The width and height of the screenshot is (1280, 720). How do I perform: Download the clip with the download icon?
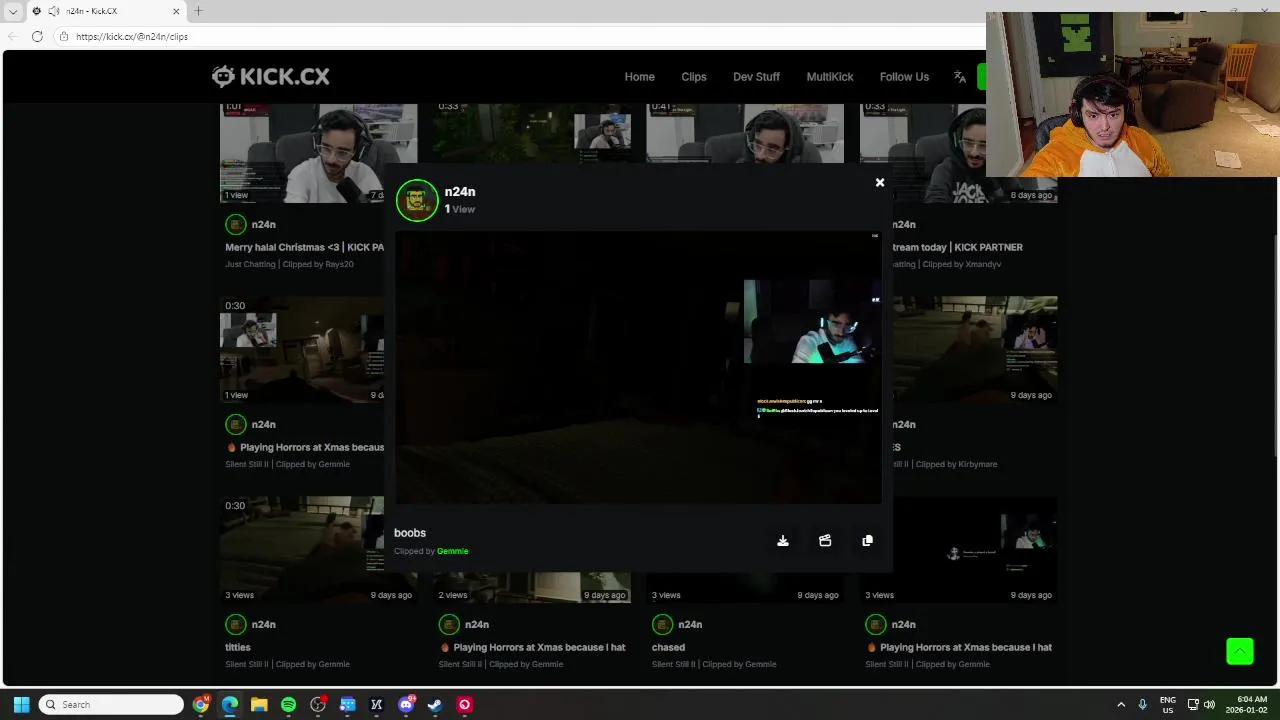point(783,541)
